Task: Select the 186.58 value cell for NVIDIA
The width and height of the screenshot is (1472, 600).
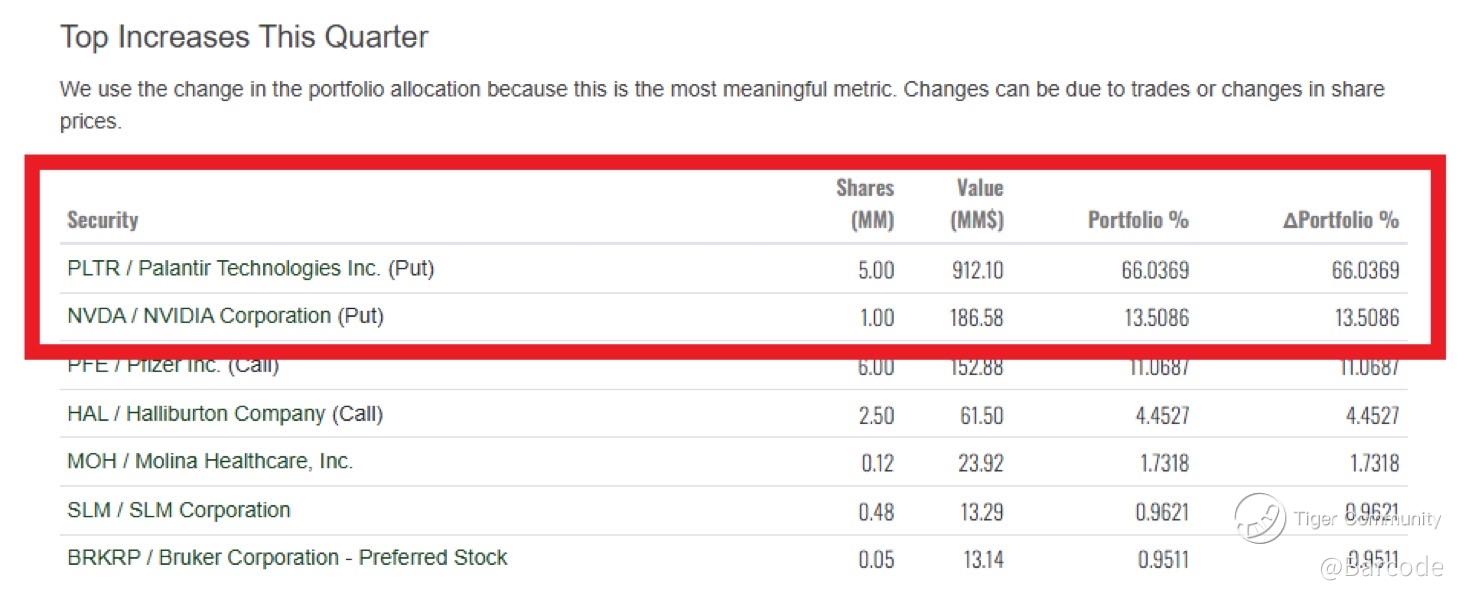Action: tap(975, 318)
